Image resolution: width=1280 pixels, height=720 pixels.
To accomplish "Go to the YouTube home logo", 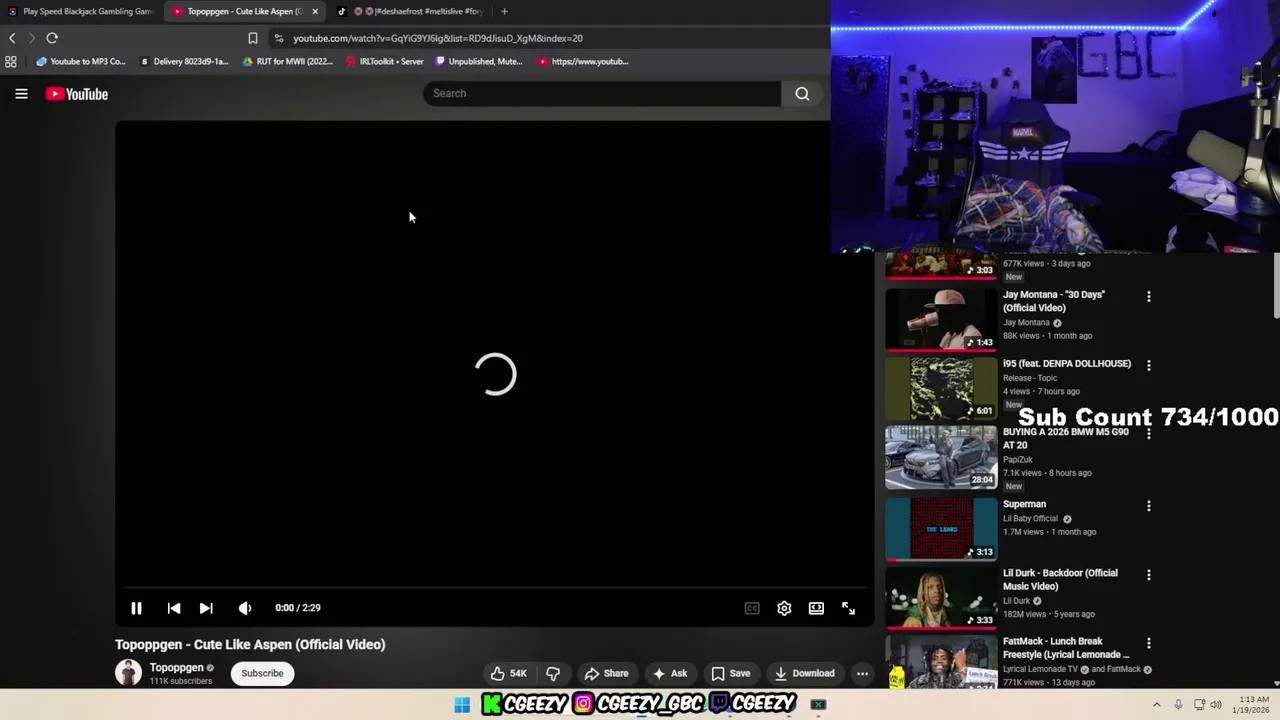I will click(76, 94).
